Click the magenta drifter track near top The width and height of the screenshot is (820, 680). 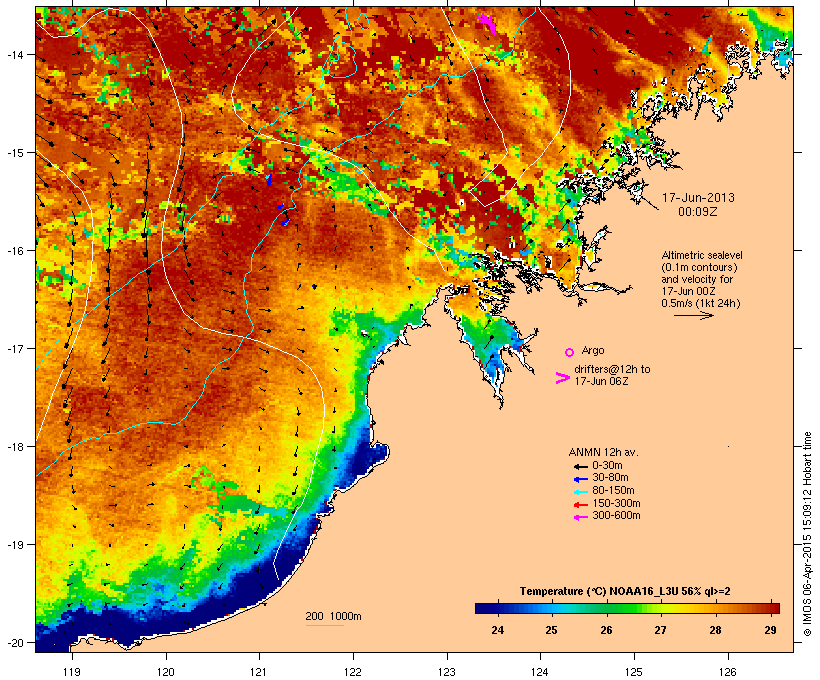pos(487,22)
